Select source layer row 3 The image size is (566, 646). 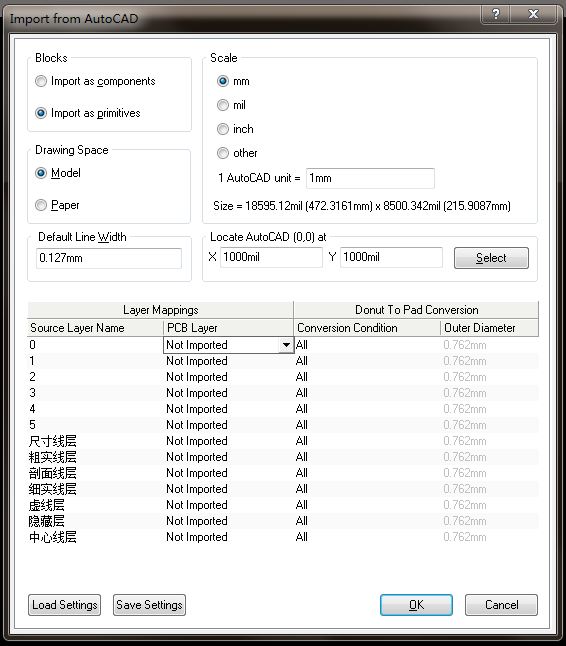(x=95, y=393)
